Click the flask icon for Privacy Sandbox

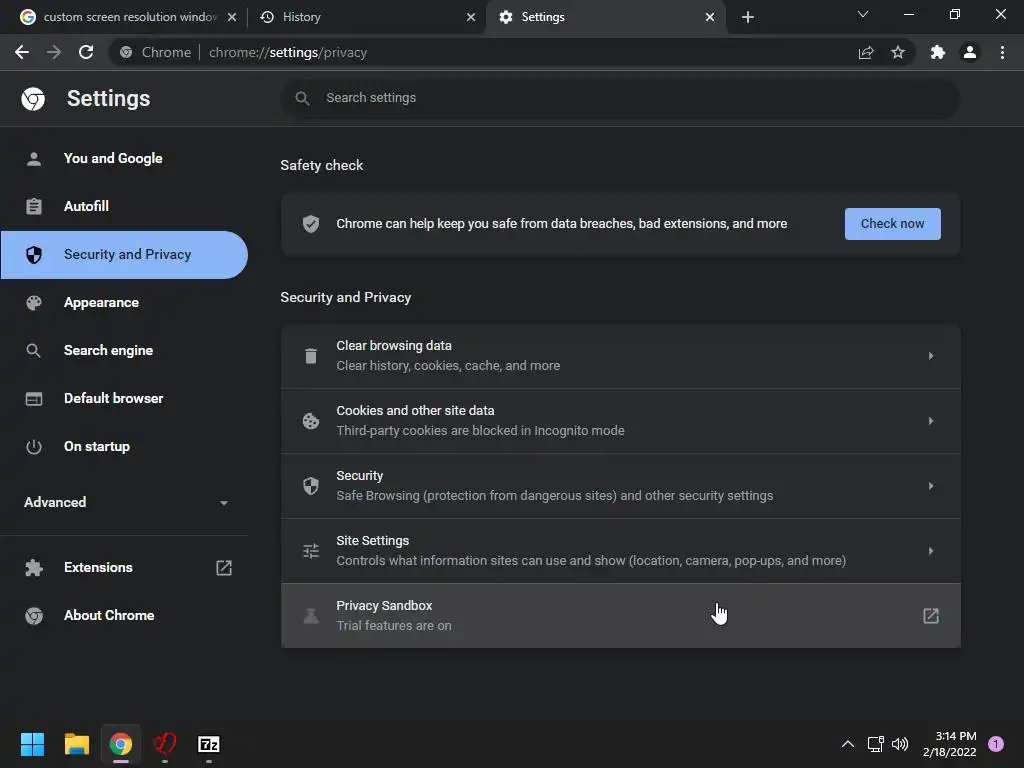pyautogui.click(x=311, y=616)
